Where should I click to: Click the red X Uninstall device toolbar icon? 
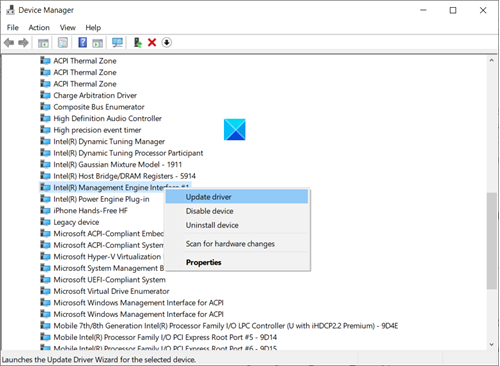152,43
